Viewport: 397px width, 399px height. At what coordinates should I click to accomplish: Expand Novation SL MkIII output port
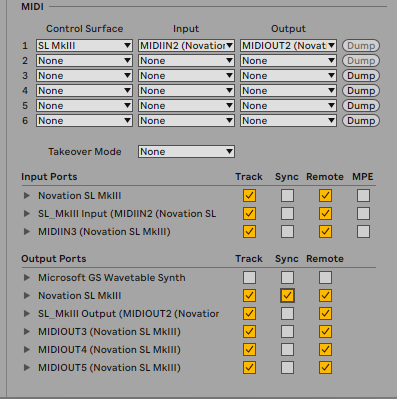coord(27,296)
